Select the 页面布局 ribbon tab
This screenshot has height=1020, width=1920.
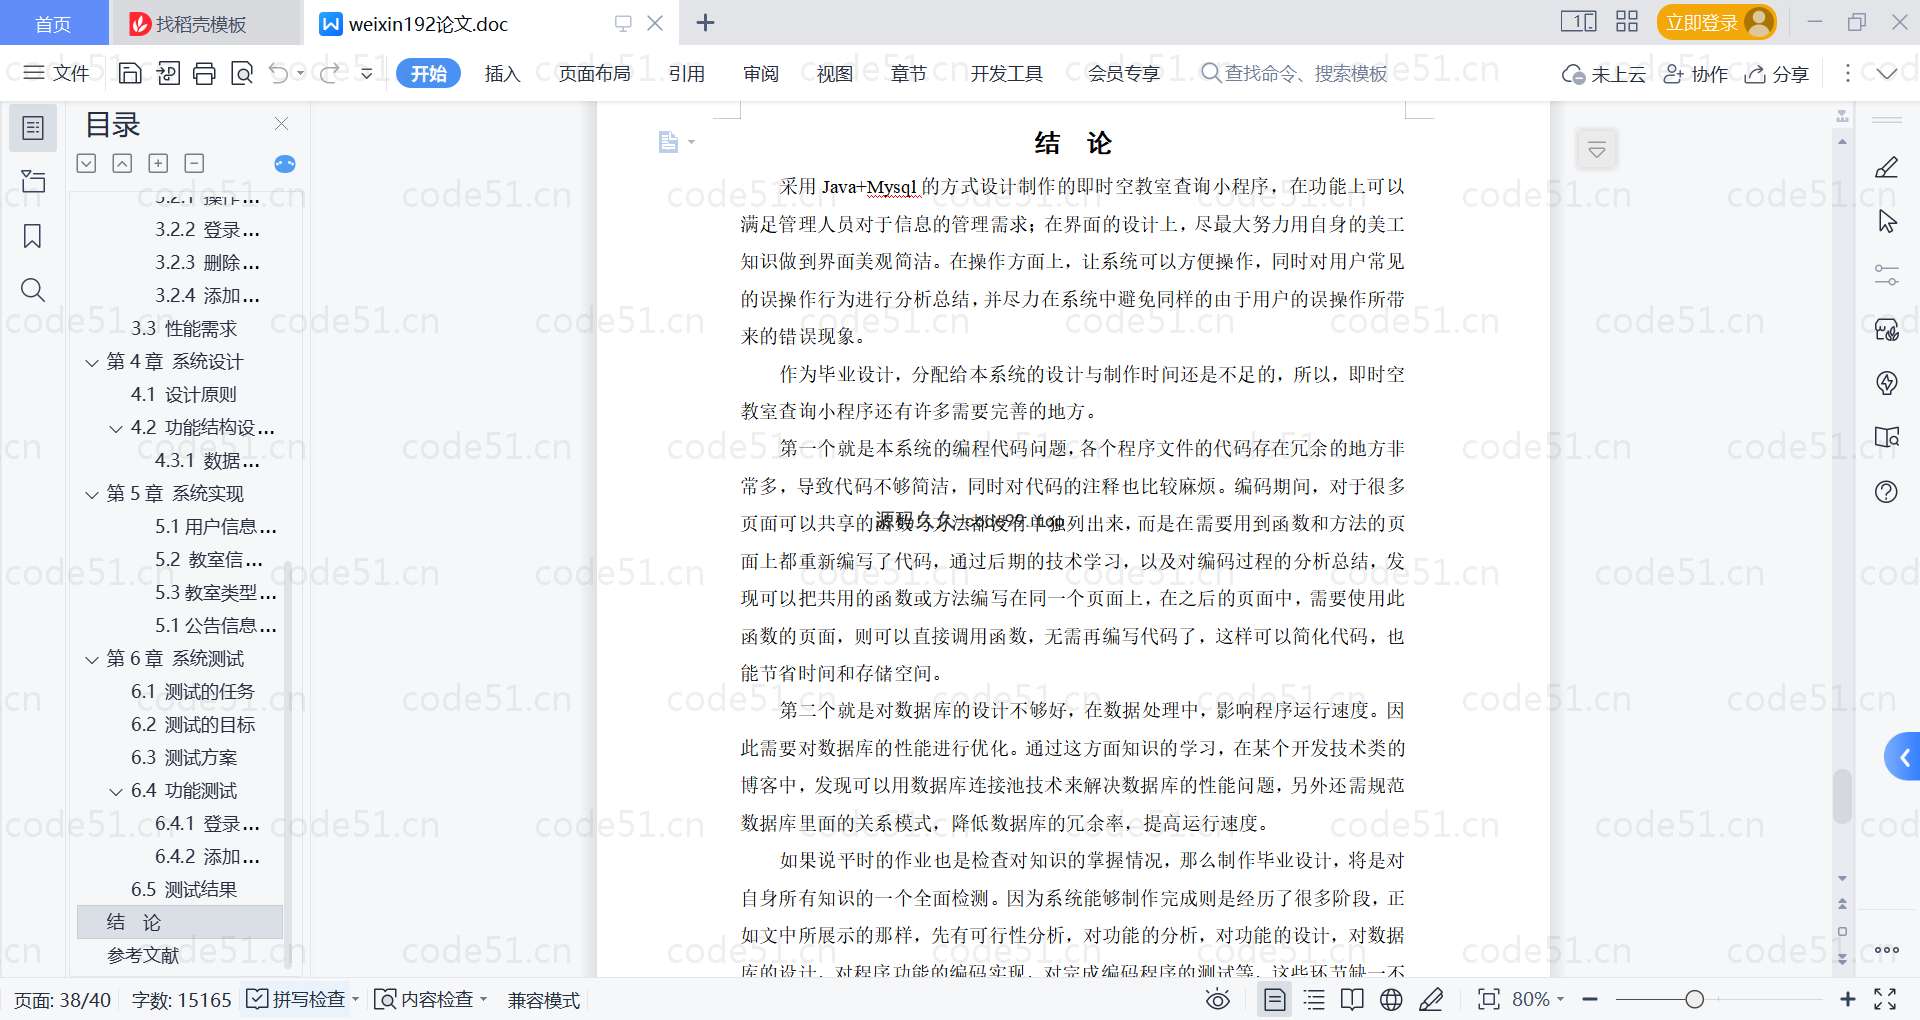coord(594,73)
